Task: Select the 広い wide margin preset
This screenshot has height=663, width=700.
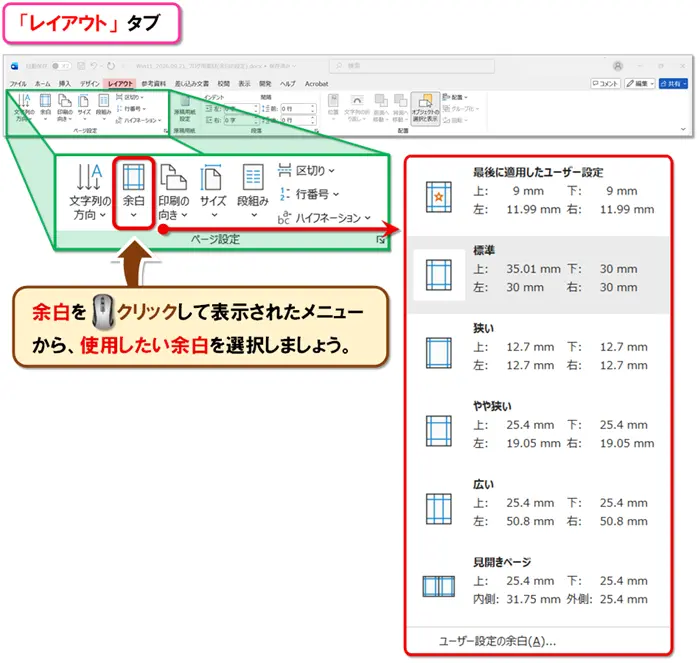Action: (538, 509)
